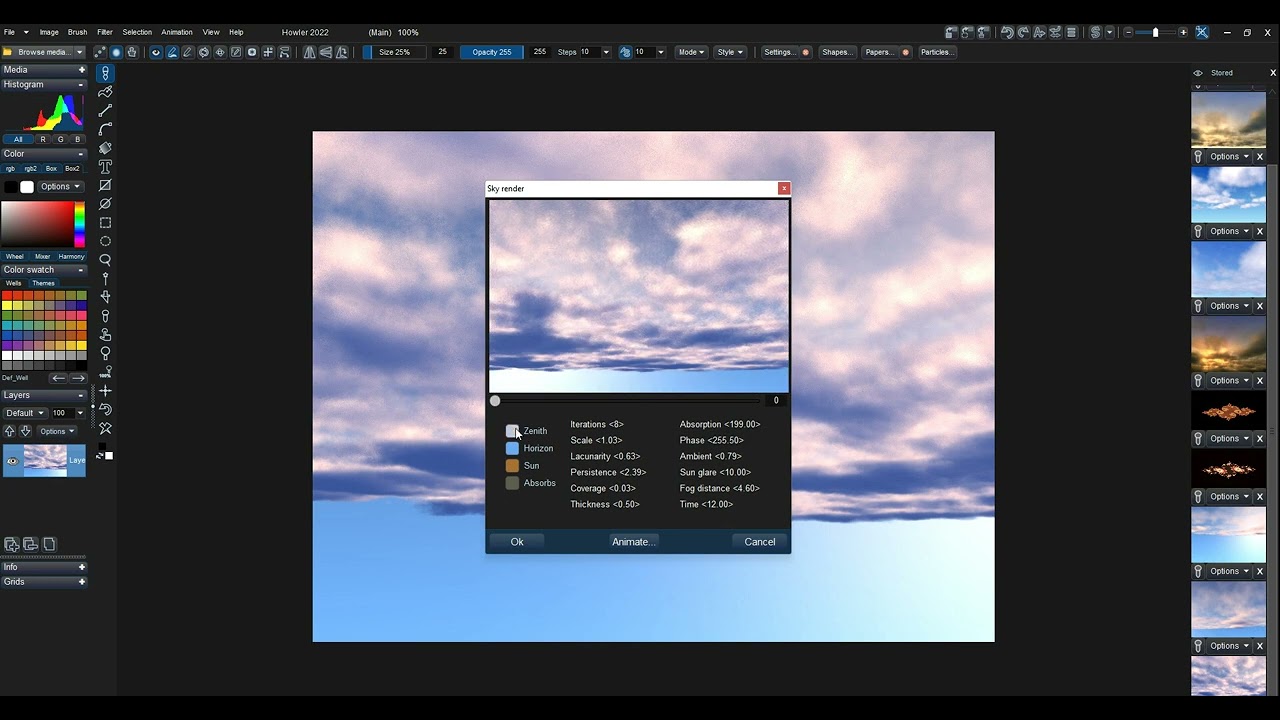Click the hand pan icon in brush toolbar
This screenshot has height=720, width=1280.
pyautogui.click(x=132, y=52)
